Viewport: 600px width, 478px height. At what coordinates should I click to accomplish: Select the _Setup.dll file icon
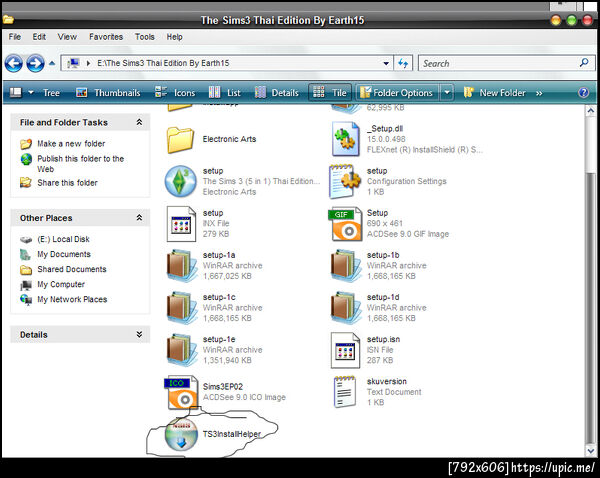346,139
